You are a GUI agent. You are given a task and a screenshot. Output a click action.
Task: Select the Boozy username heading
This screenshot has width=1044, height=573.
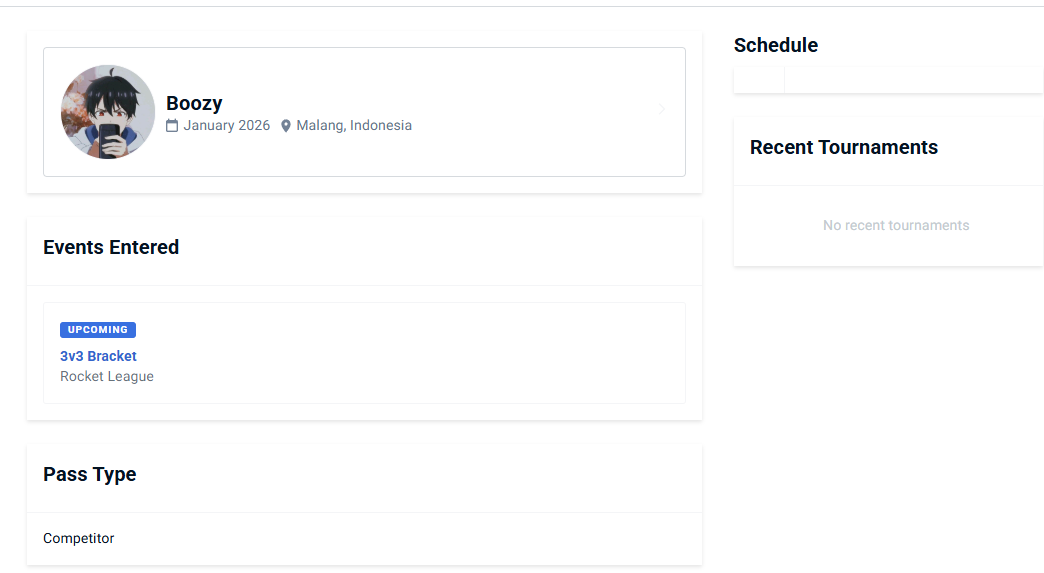click(x=194, y=103)
